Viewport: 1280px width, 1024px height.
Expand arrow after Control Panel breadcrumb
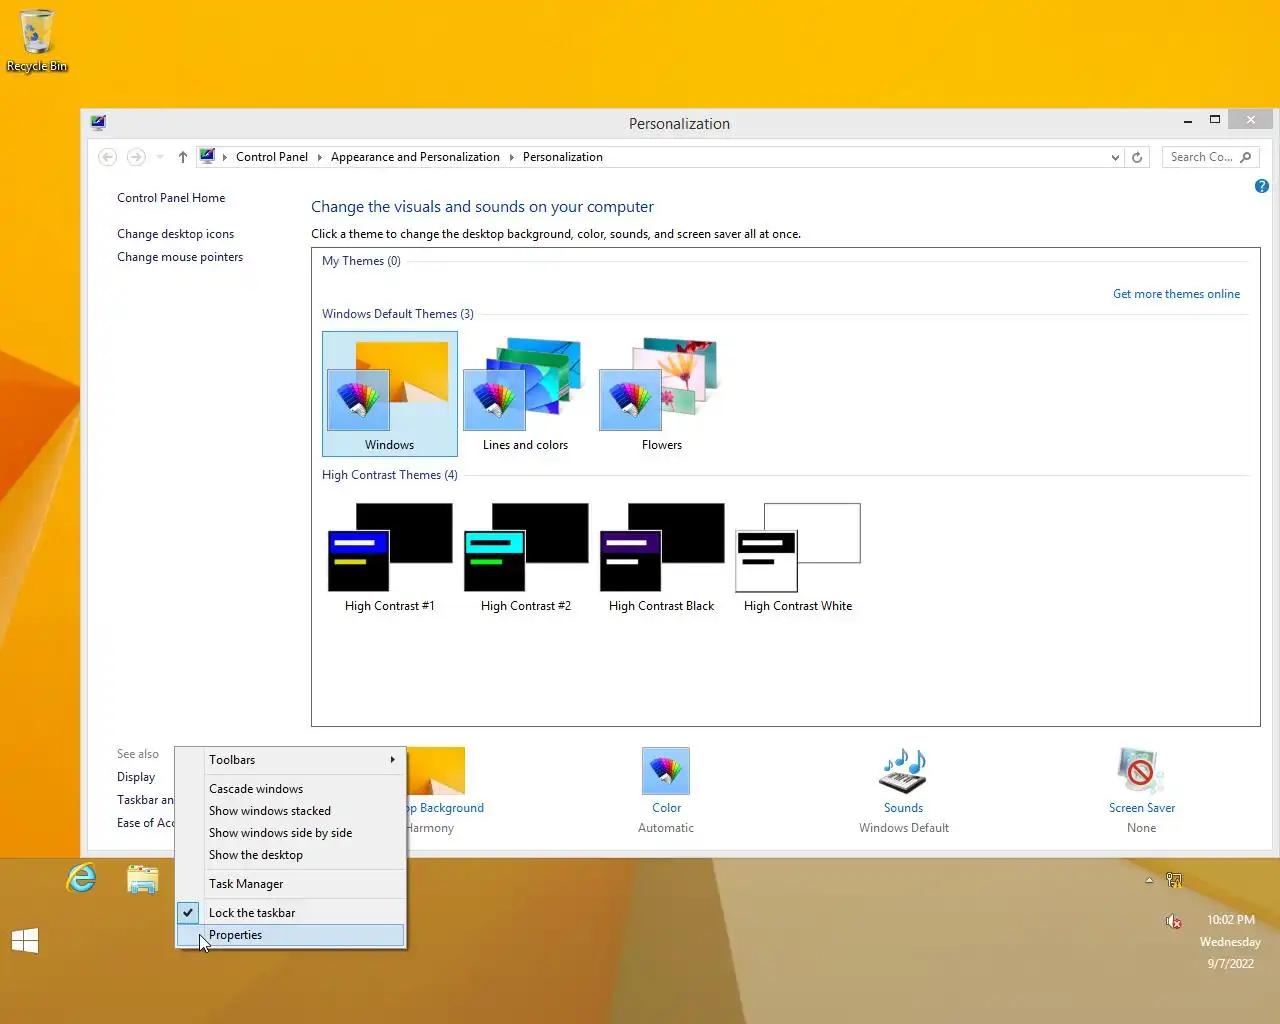click(x=320, y=157)
